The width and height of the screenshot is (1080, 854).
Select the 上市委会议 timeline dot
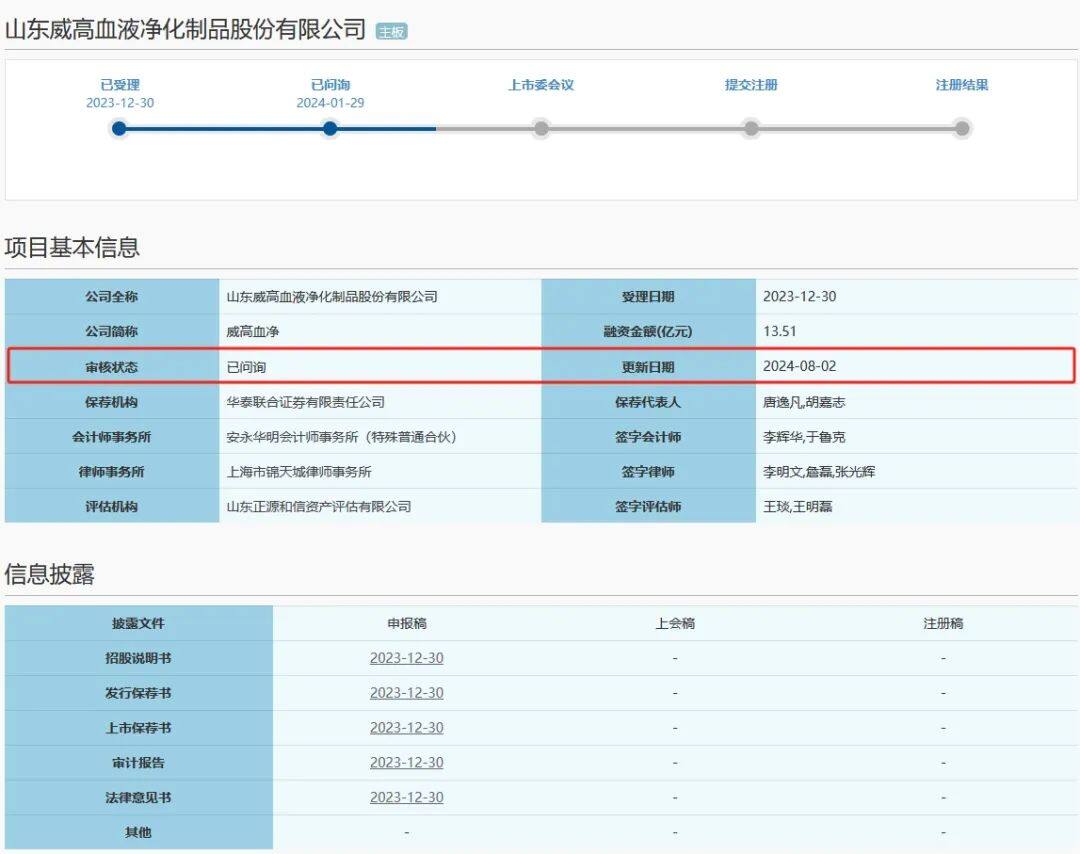point(541,128)
